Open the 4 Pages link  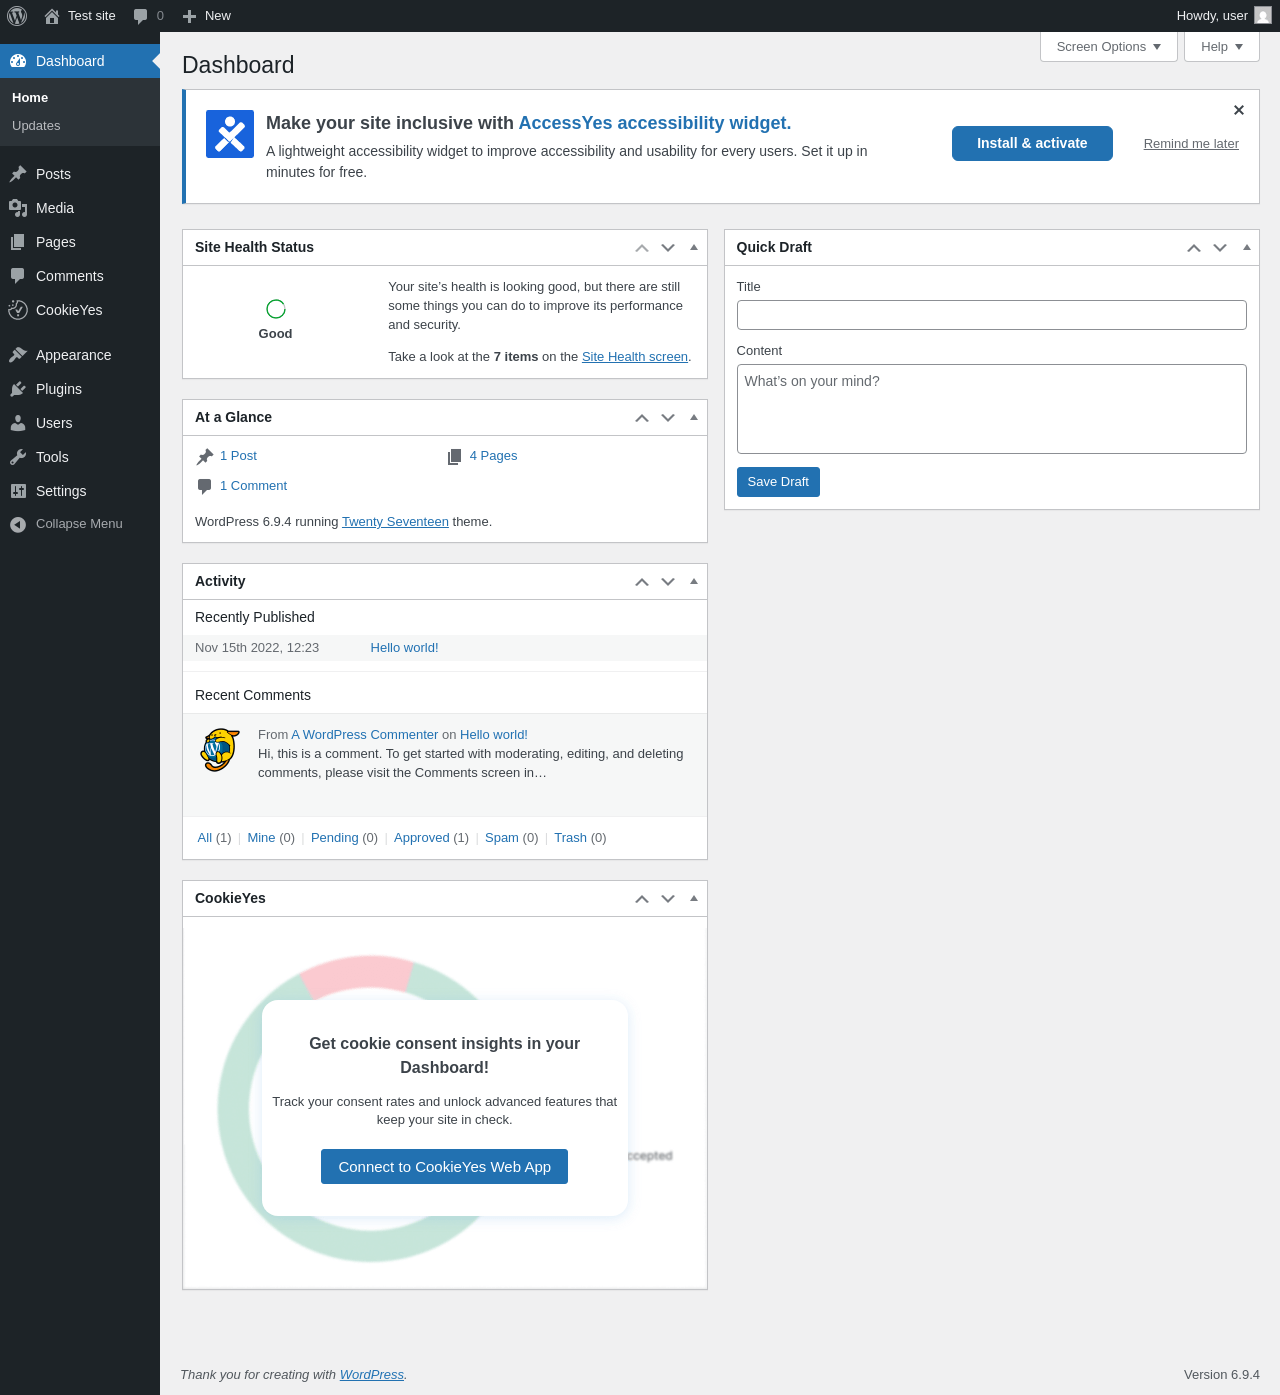tap(493, 456)
